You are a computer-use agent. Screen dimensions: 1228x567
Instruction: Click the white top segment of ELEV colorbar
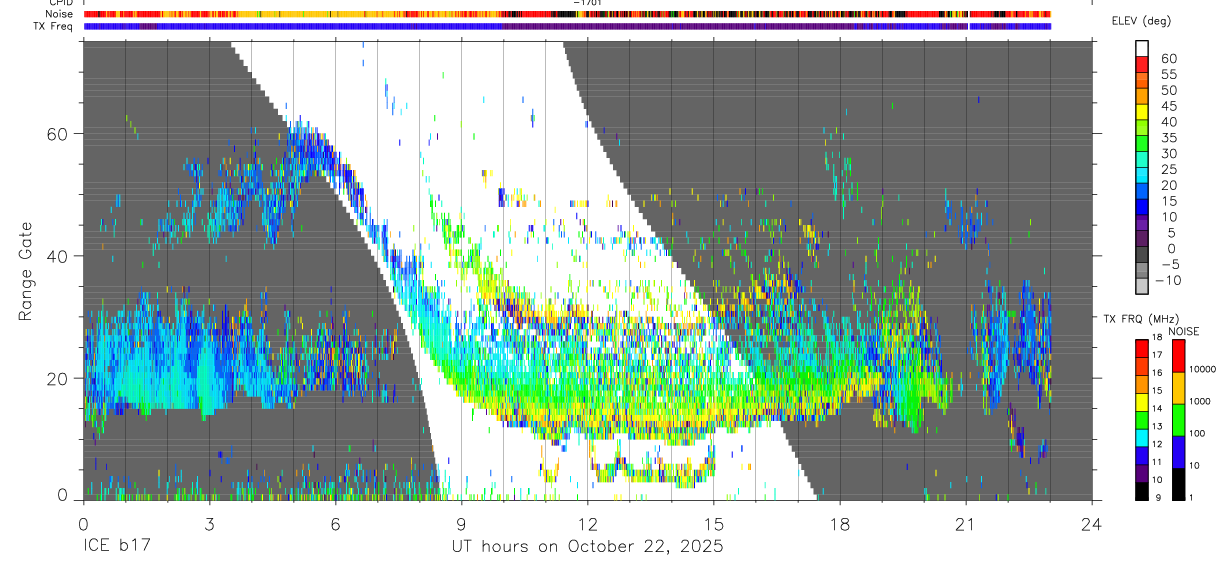(x=1142, y=46)
